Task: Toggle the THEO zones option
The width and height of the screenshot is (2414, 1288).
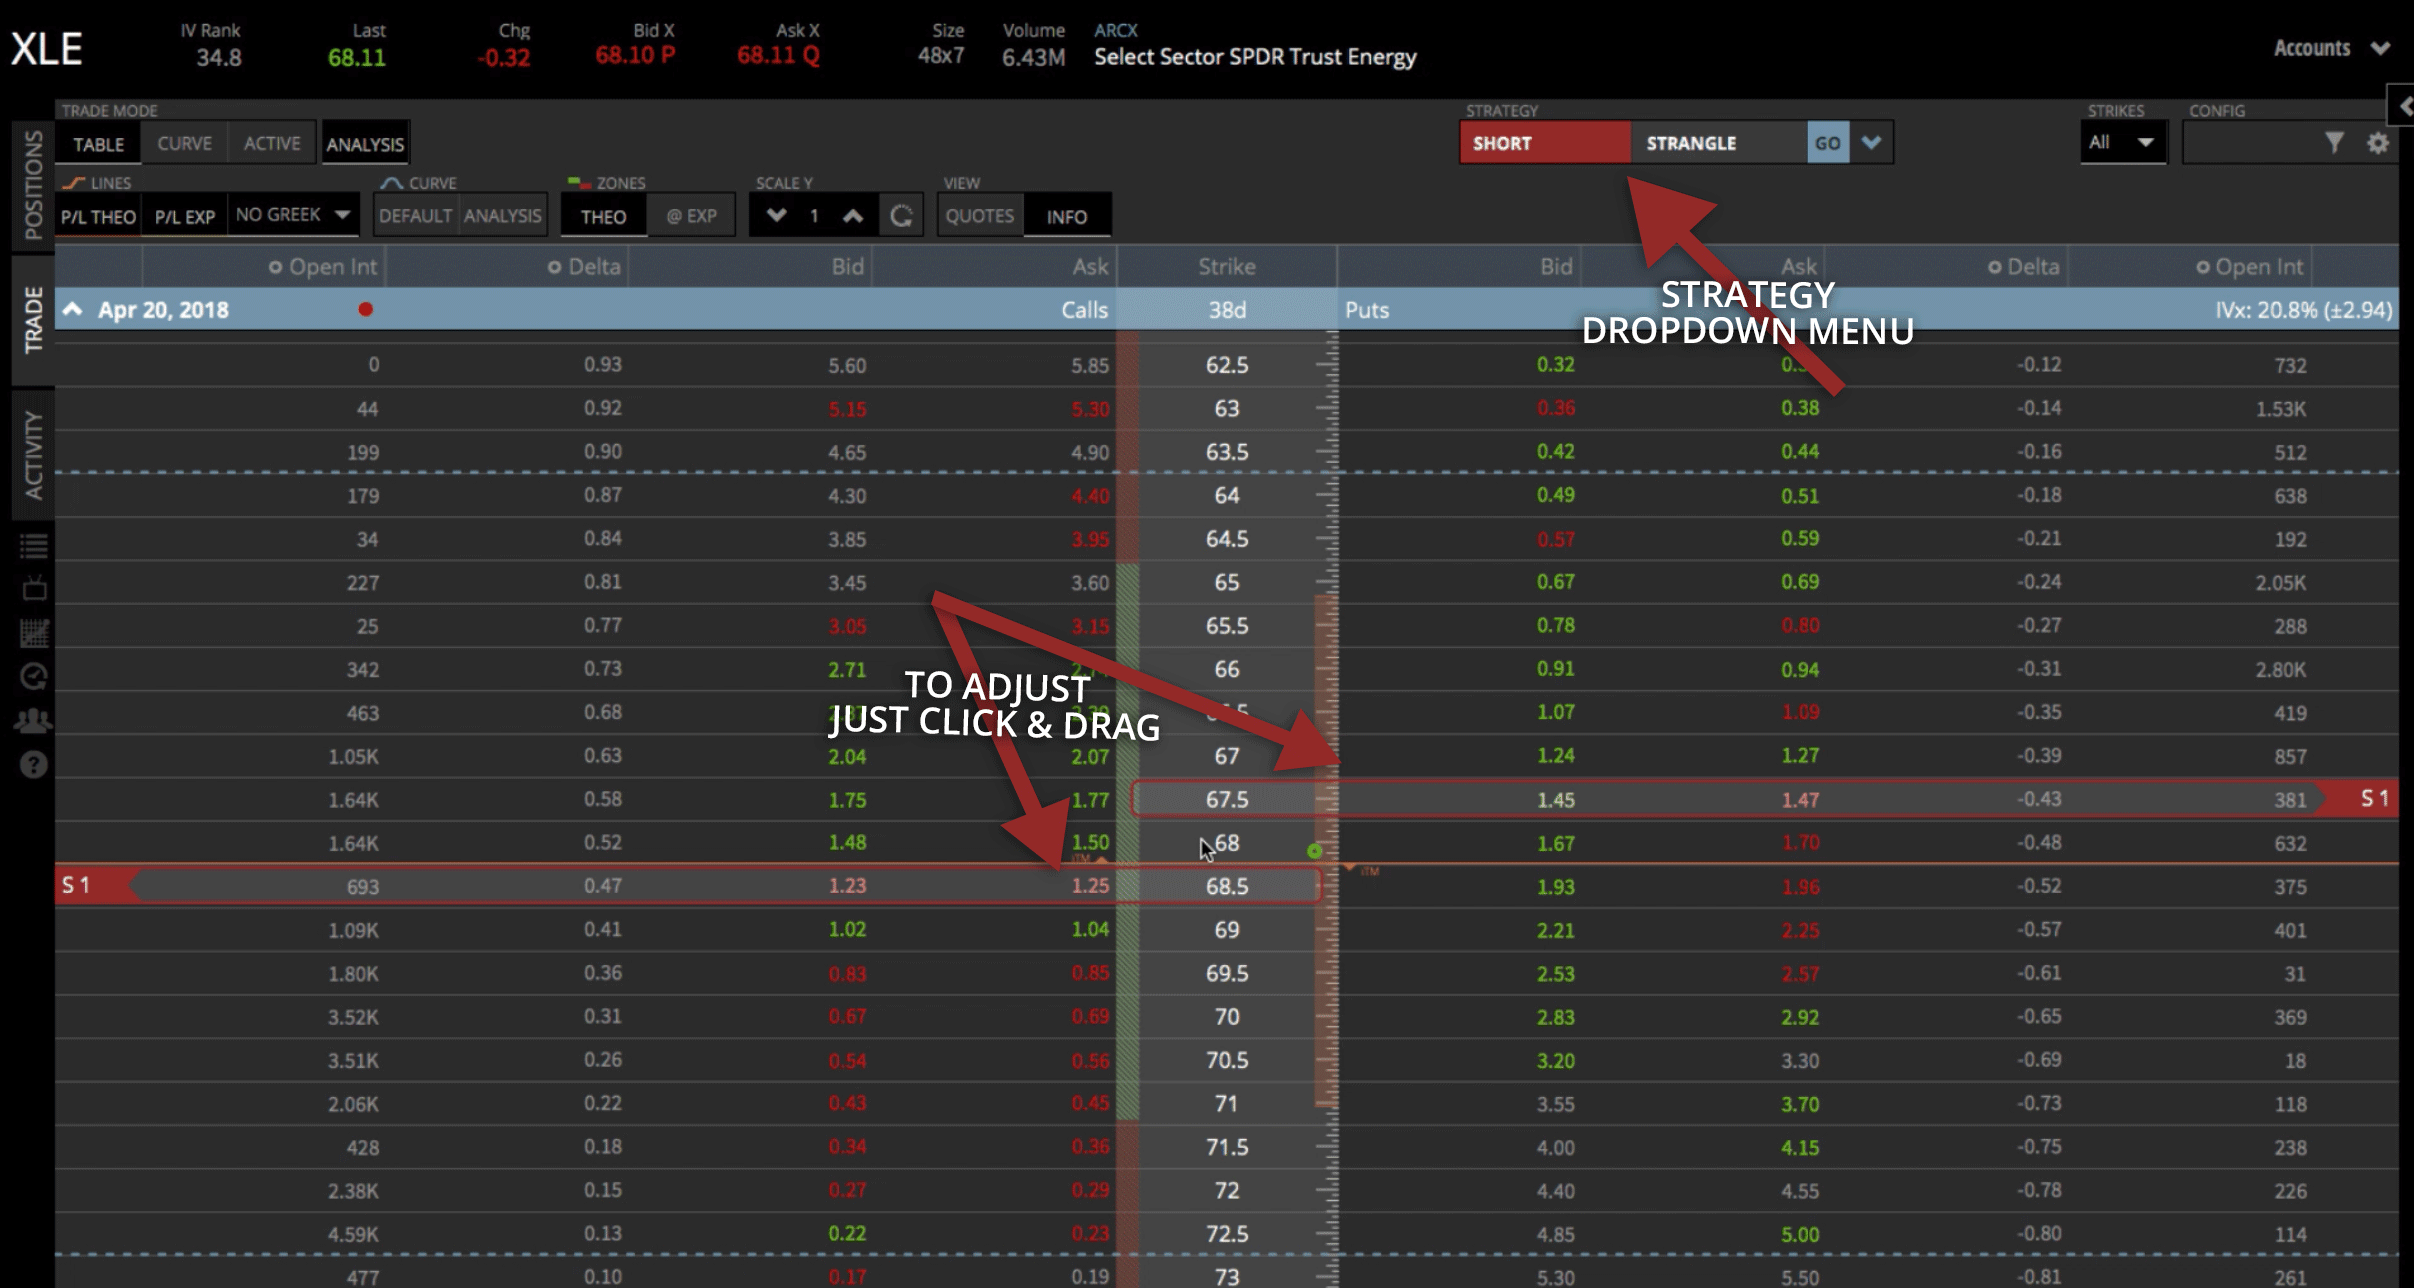Action: coord(603,216)
